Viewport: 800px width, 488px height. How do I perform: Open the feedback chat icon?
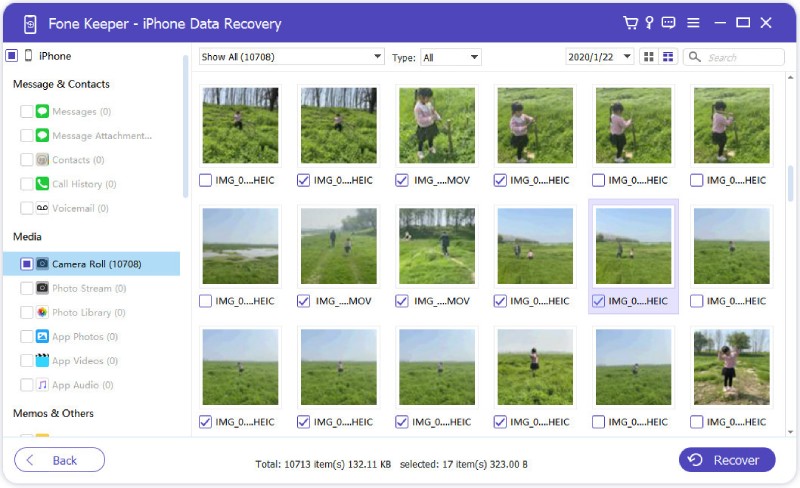pyautogui.click(x=668, y=22)
